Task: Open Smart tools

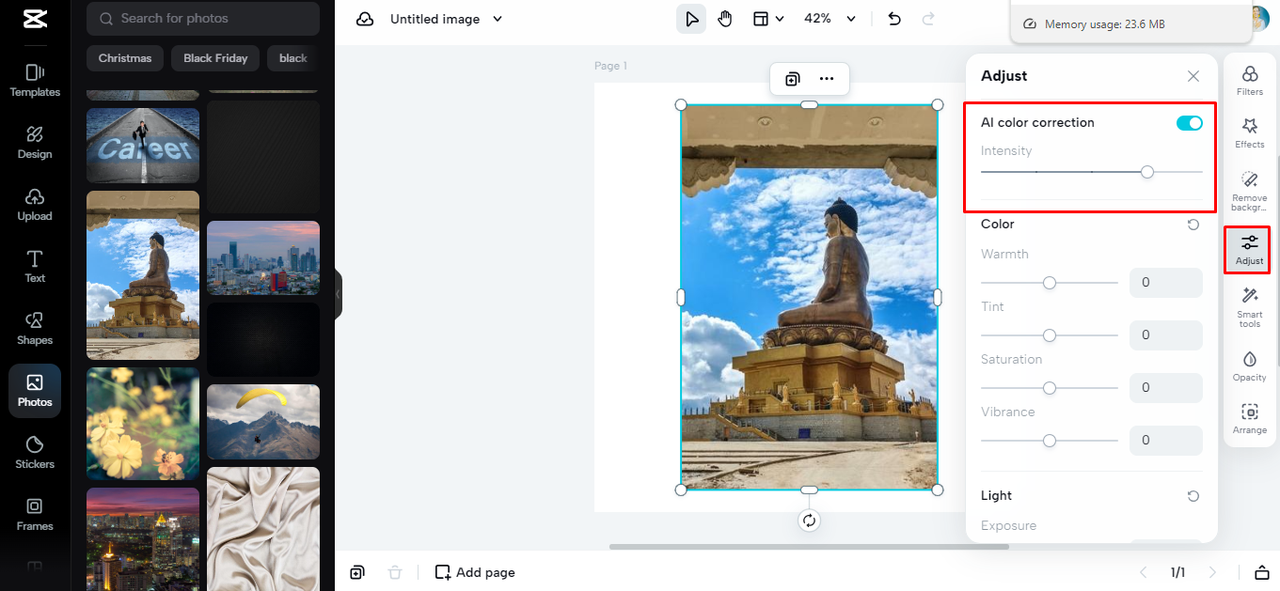Action: [x=1249, y=307]
